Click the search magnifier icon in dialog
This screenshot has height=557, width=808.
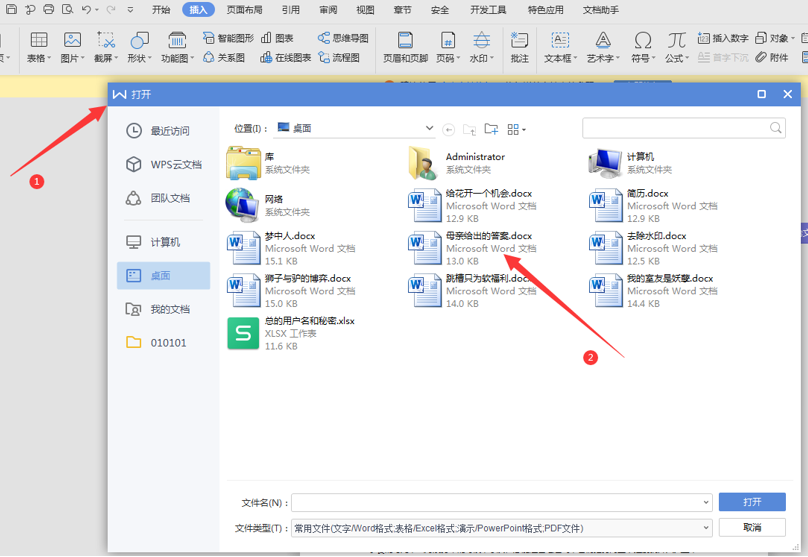[776, 128]
